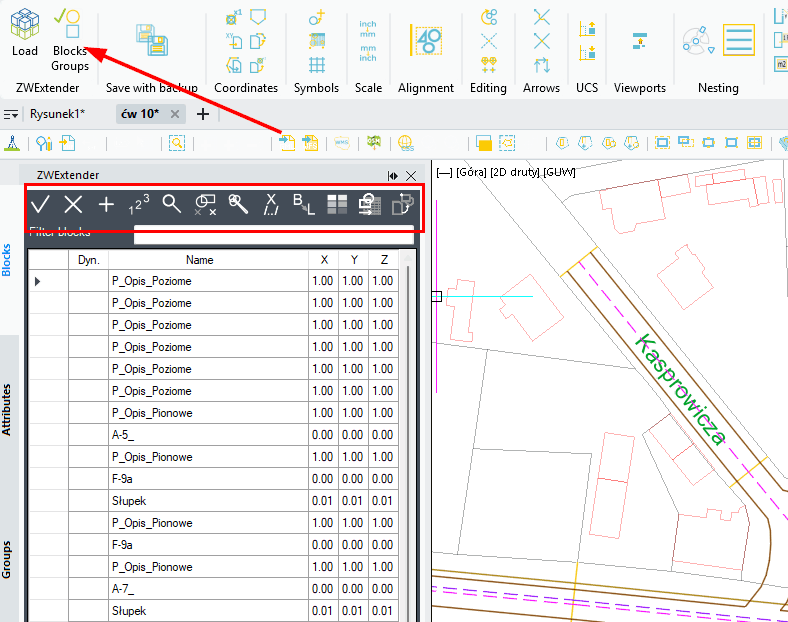Screen dimensions: 788x622
Task: Click the block list vertical scrollbar
Action: click(x=408, y=437)
